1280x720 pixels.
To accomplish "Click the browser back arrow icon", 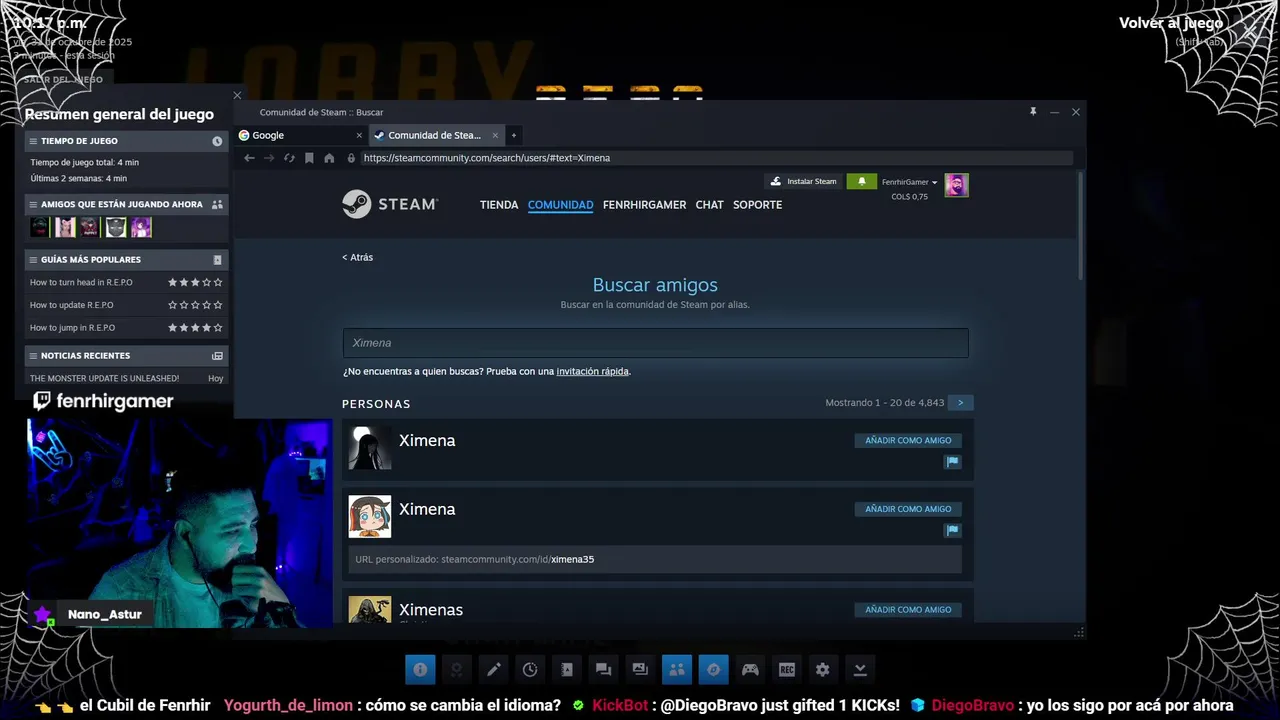I will click(249, 158).
